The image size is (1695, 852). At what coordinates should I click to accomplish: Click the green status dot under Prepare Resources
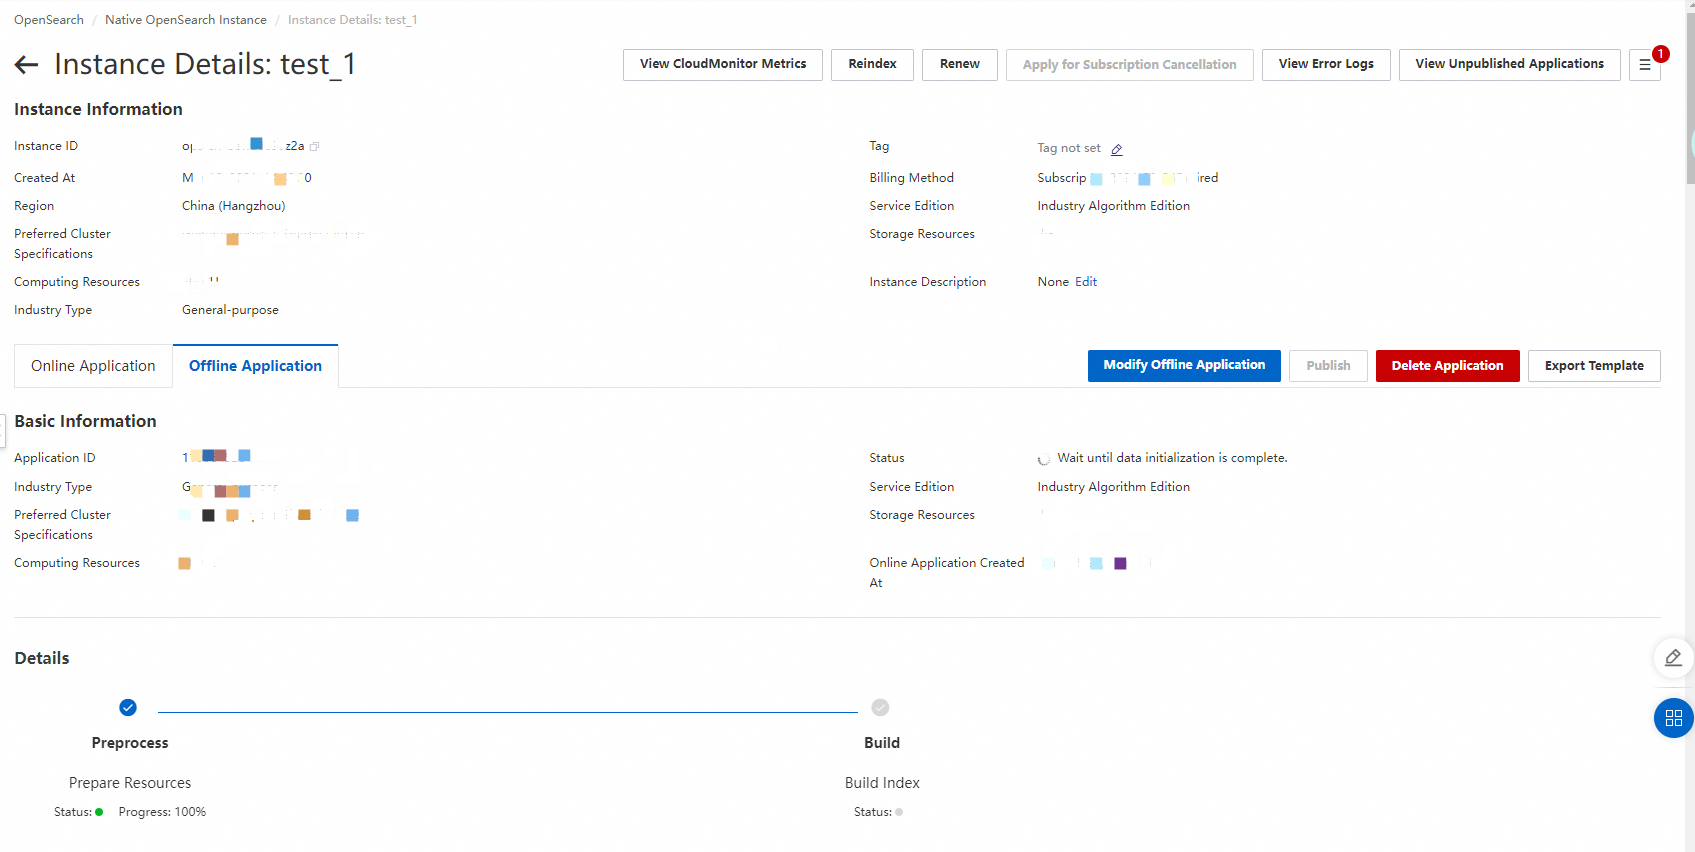pyautogui.click(x=99, y=812)
